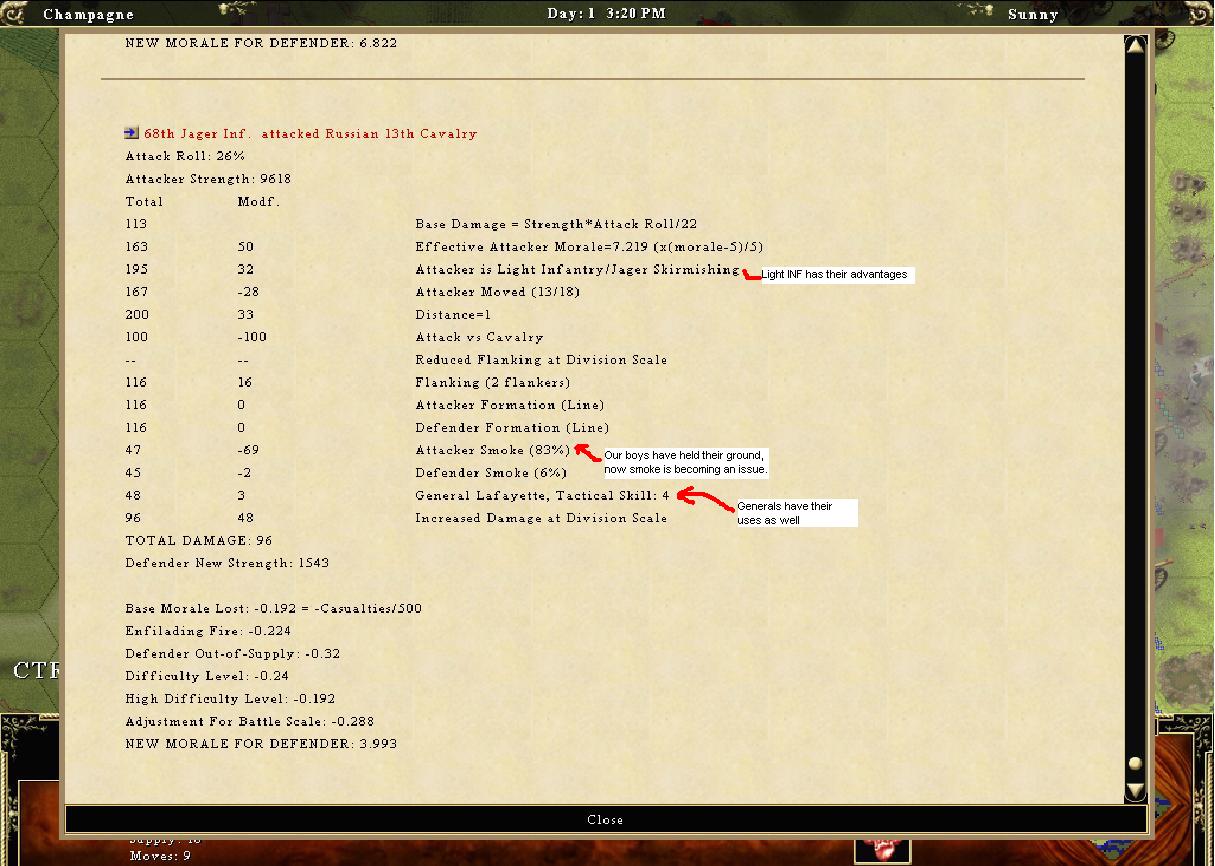Click the 'TOTAL DAMAGE: 96' line
The image size is (1215, 866).
point(198,541)
